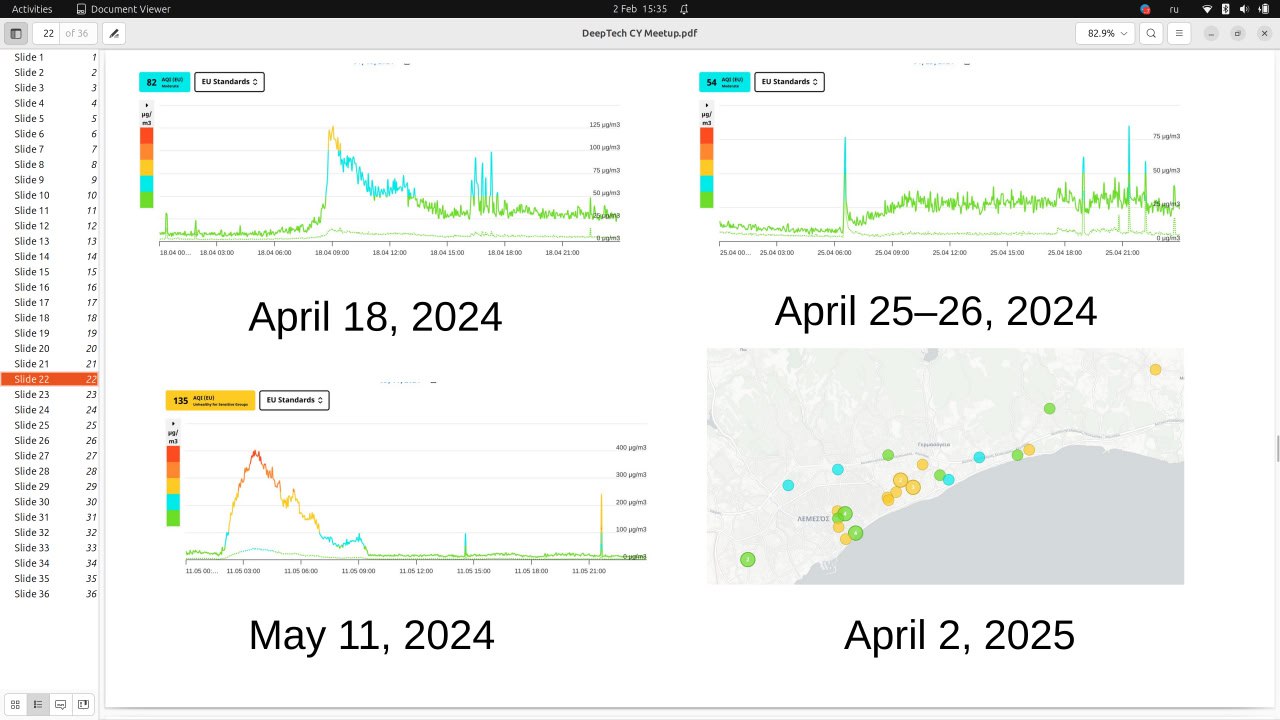This screenshot has height=720, width=1280.
Task: Open the search magnifier icon
Action: pyautogui.click(x=1152, y=33)
